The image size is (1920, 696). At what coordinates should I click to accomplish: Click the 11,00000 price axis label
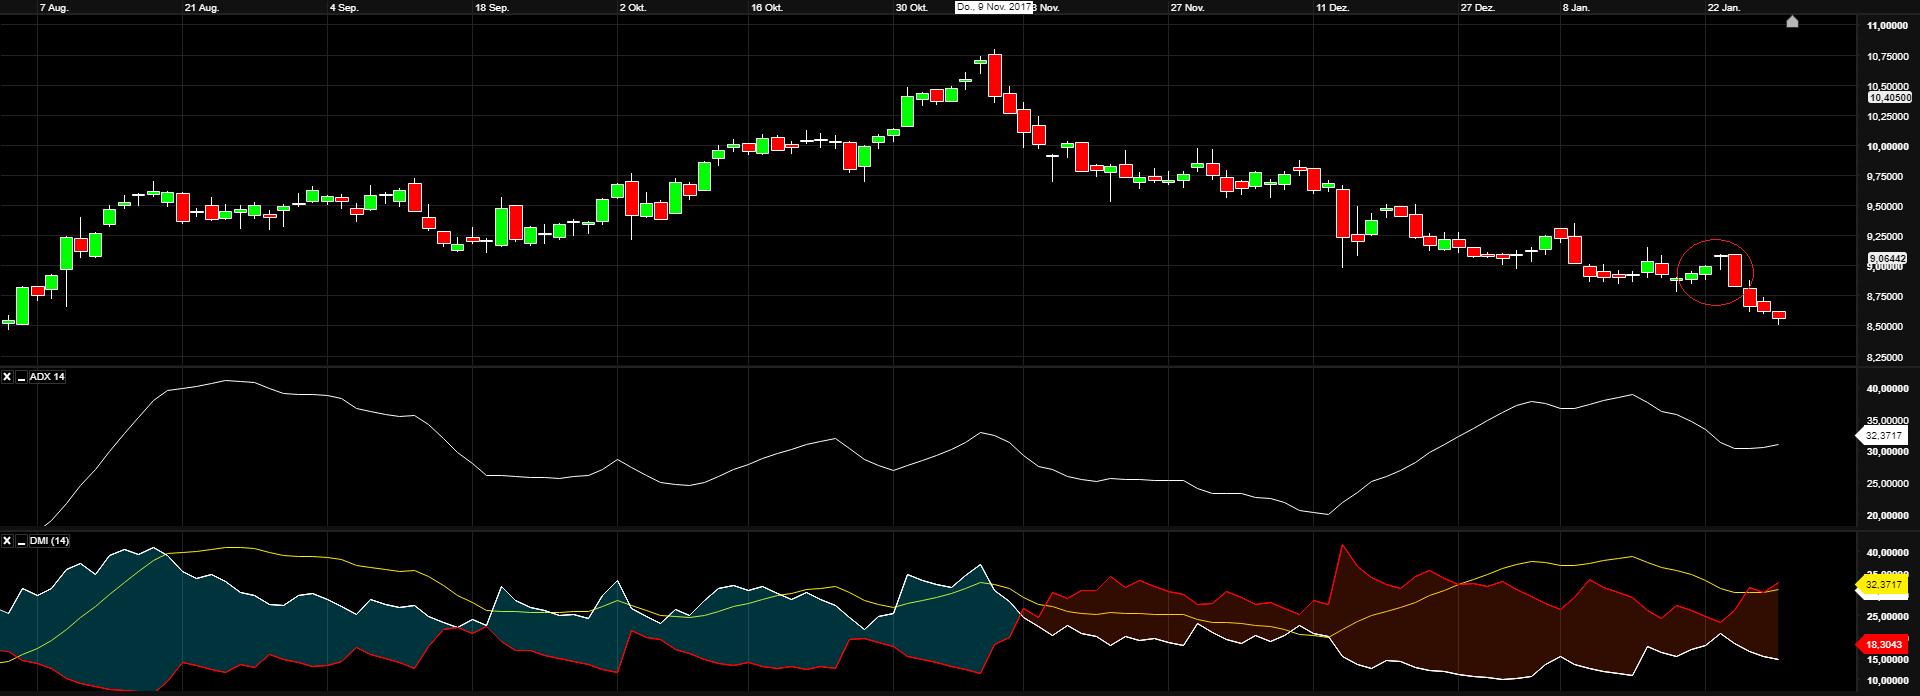pos(1887,26)
